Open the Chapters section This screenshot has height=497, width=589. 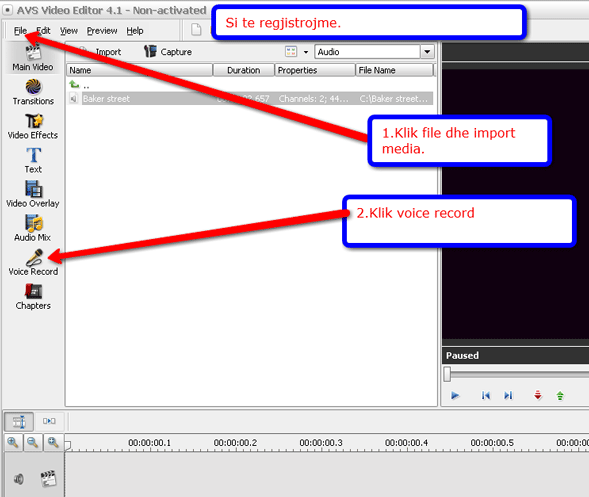[33, 296]
